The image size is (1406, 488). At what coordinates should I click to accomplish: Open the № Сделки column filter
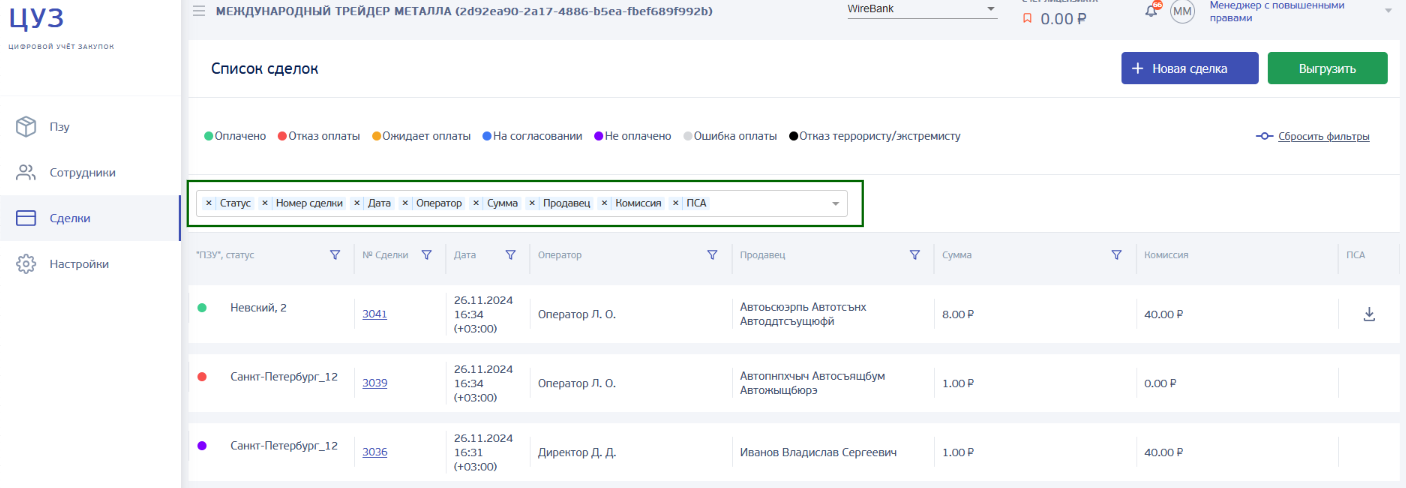[x=427, y=255]
